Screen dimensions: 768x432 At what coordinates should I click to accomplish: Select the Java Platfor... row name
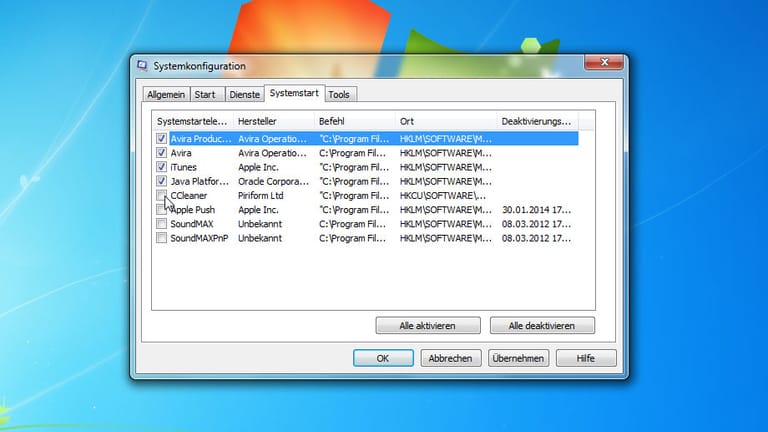pos(199,181)
